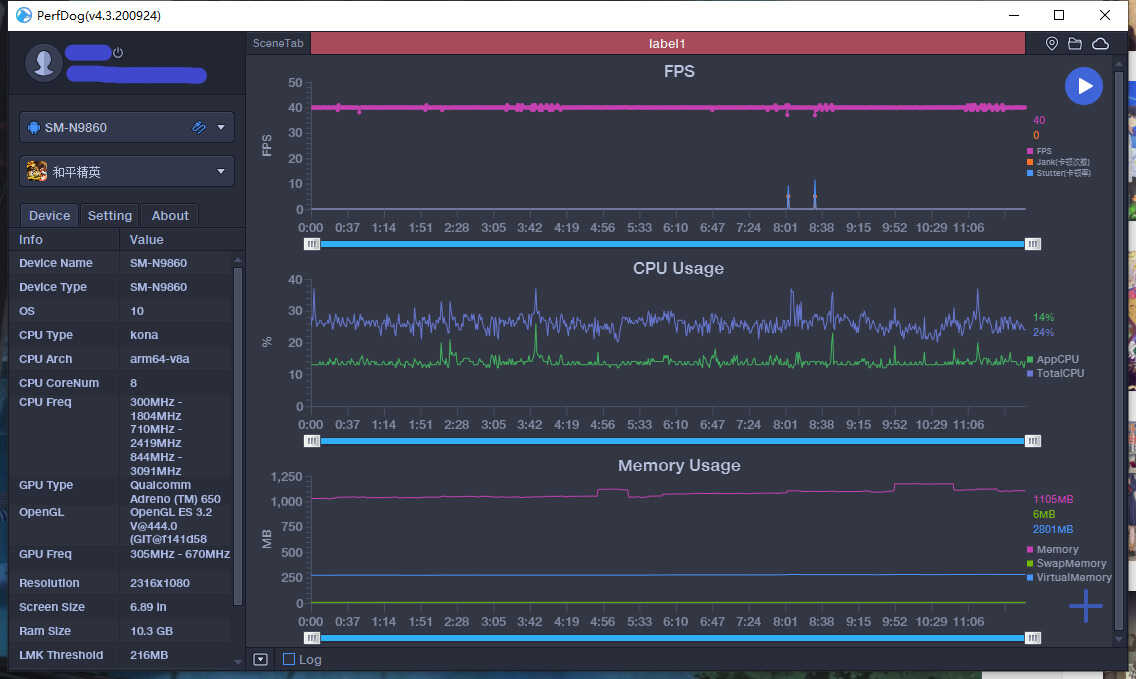
Task: Click the SceneTab label
Action: click(278, 44)
